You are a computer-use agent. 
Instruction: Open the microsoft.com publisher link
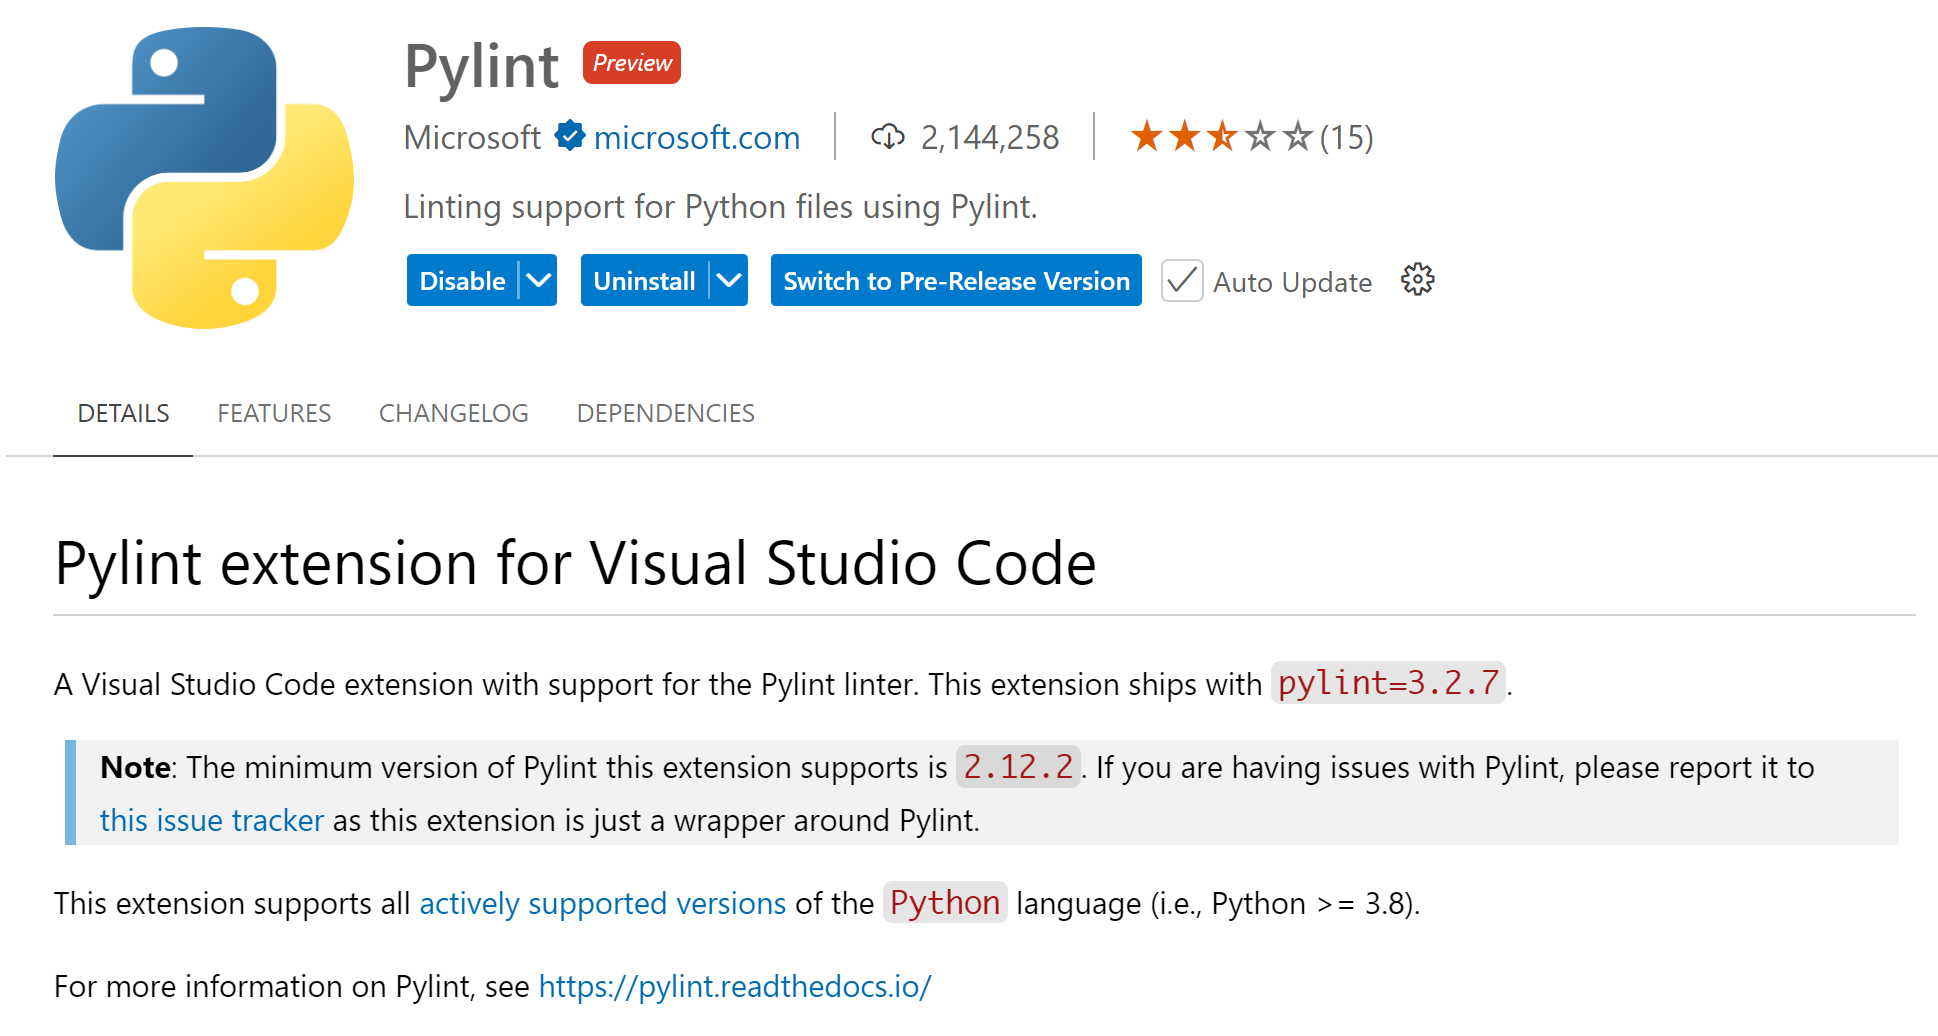(x=697, y=137)
